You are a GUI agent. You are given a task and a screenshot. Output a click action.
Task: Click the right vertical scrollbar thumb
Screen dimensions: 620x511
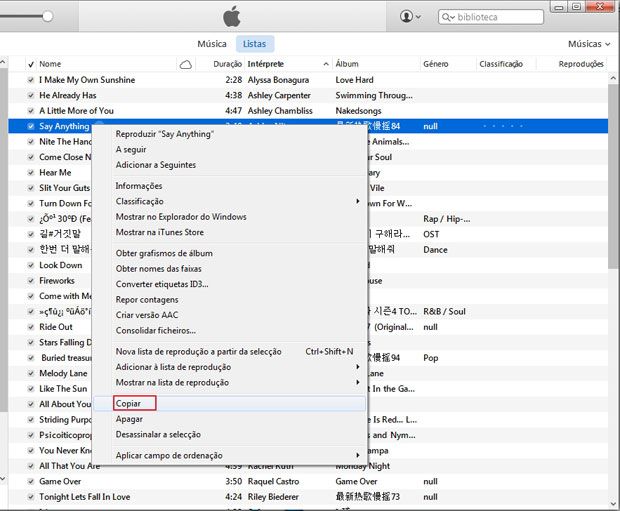614,176
